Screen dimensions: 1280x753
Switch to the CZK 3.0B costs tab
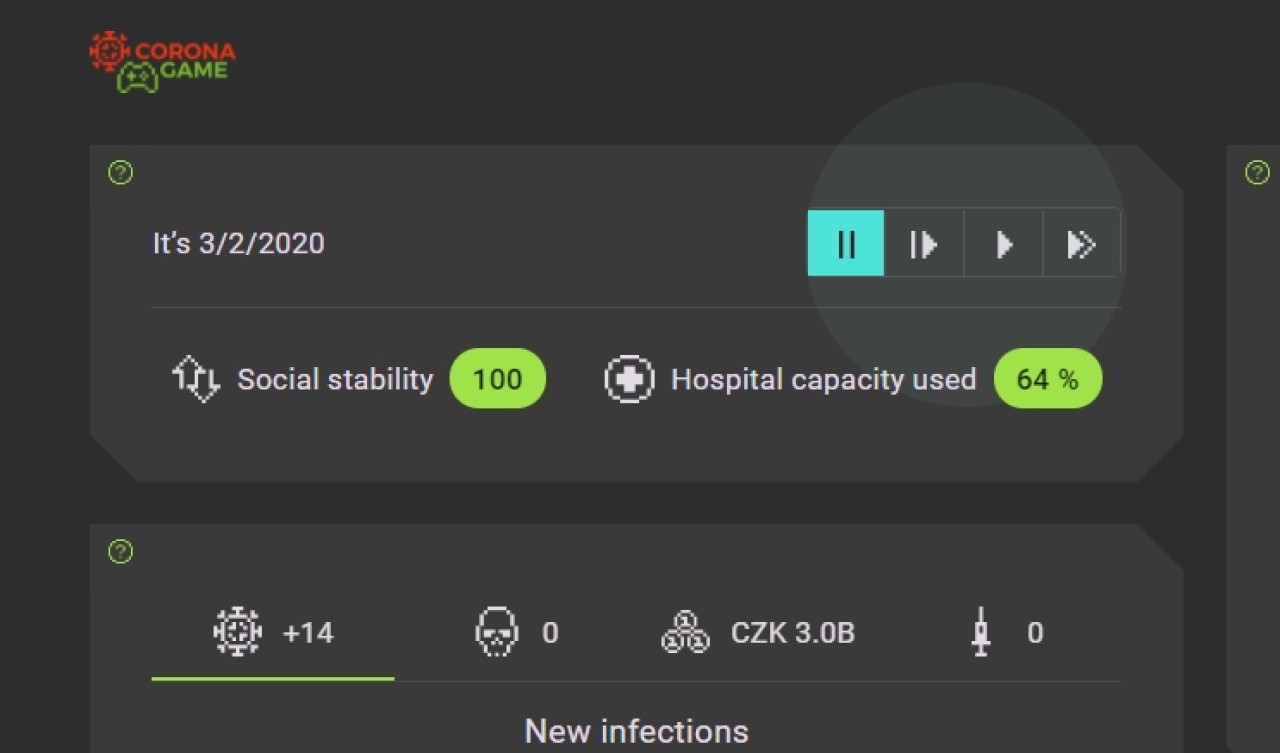pyautogui.click(x=759, y=633)
